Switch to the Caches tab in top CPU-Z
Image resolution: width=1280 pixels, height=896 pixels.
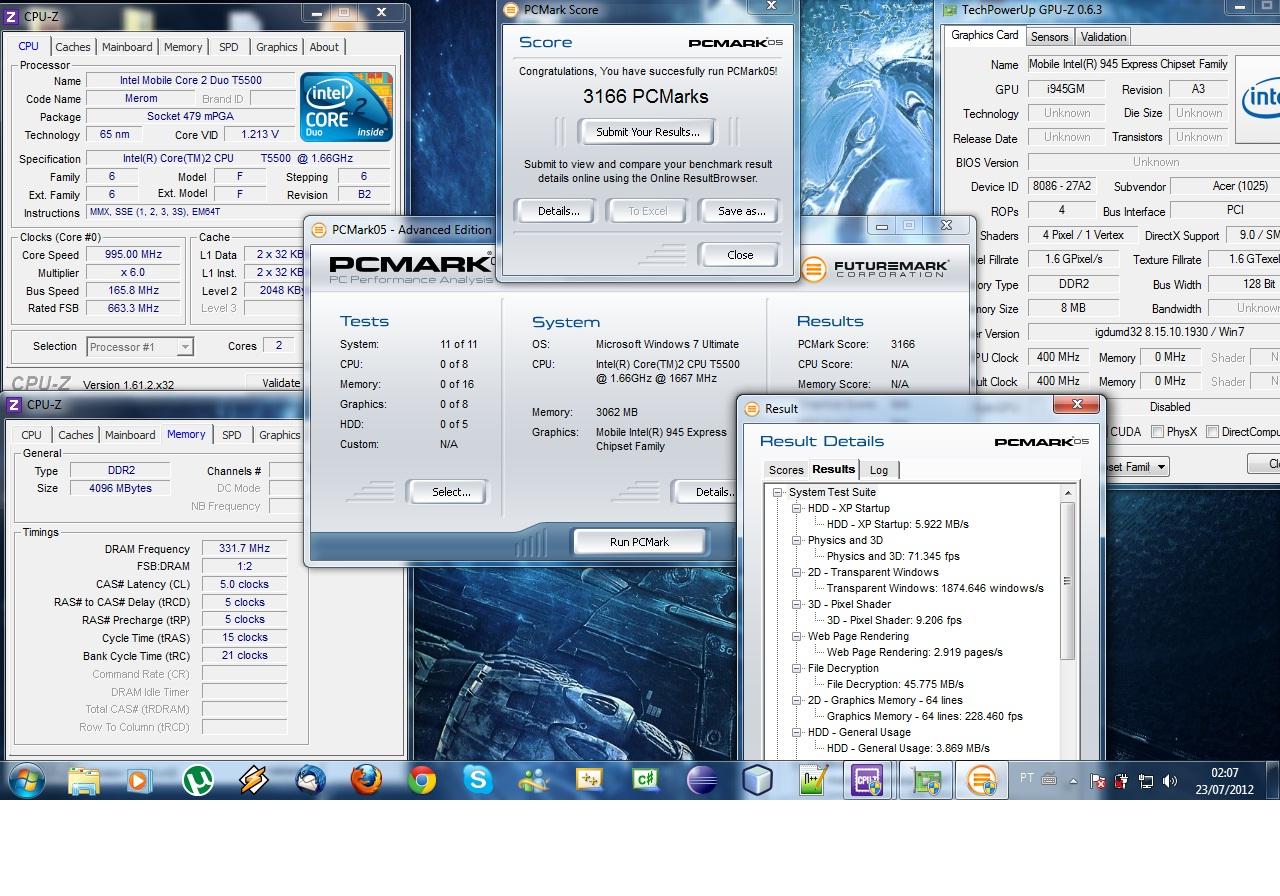73,47
